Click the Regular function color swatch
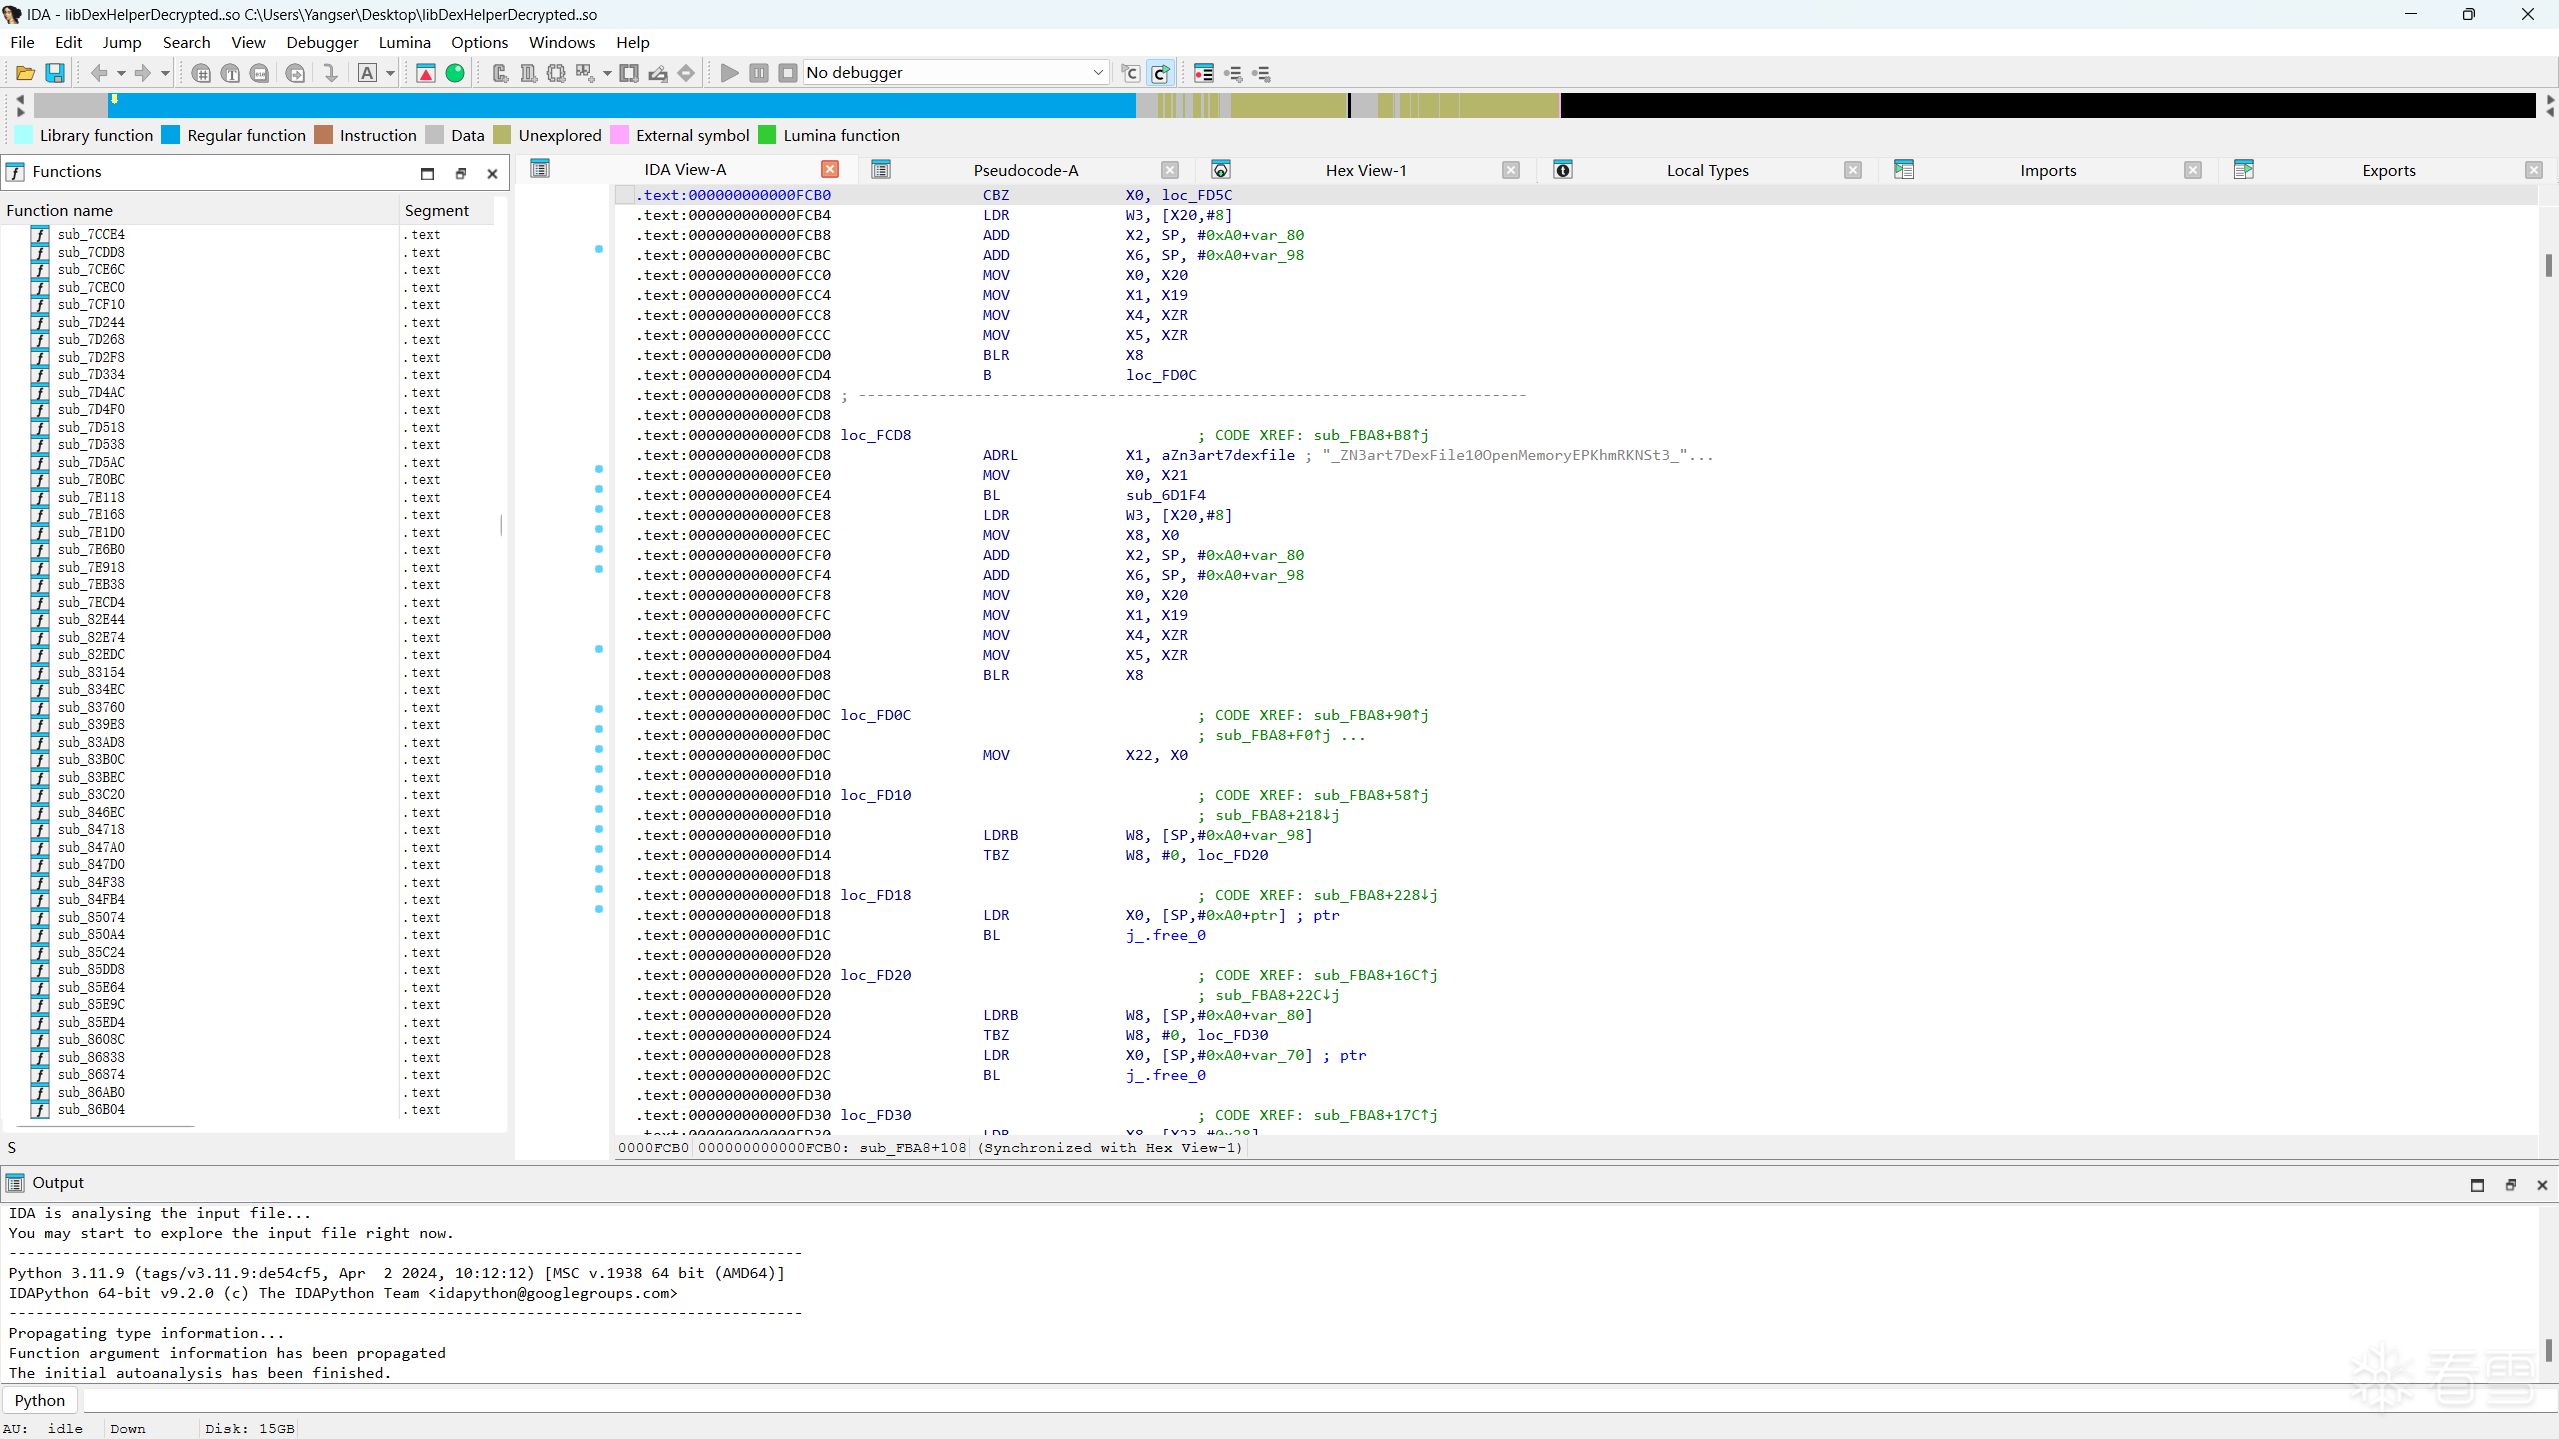Image resolution: width=2559 pixels, height=1439 pixels. coord(171,135)
